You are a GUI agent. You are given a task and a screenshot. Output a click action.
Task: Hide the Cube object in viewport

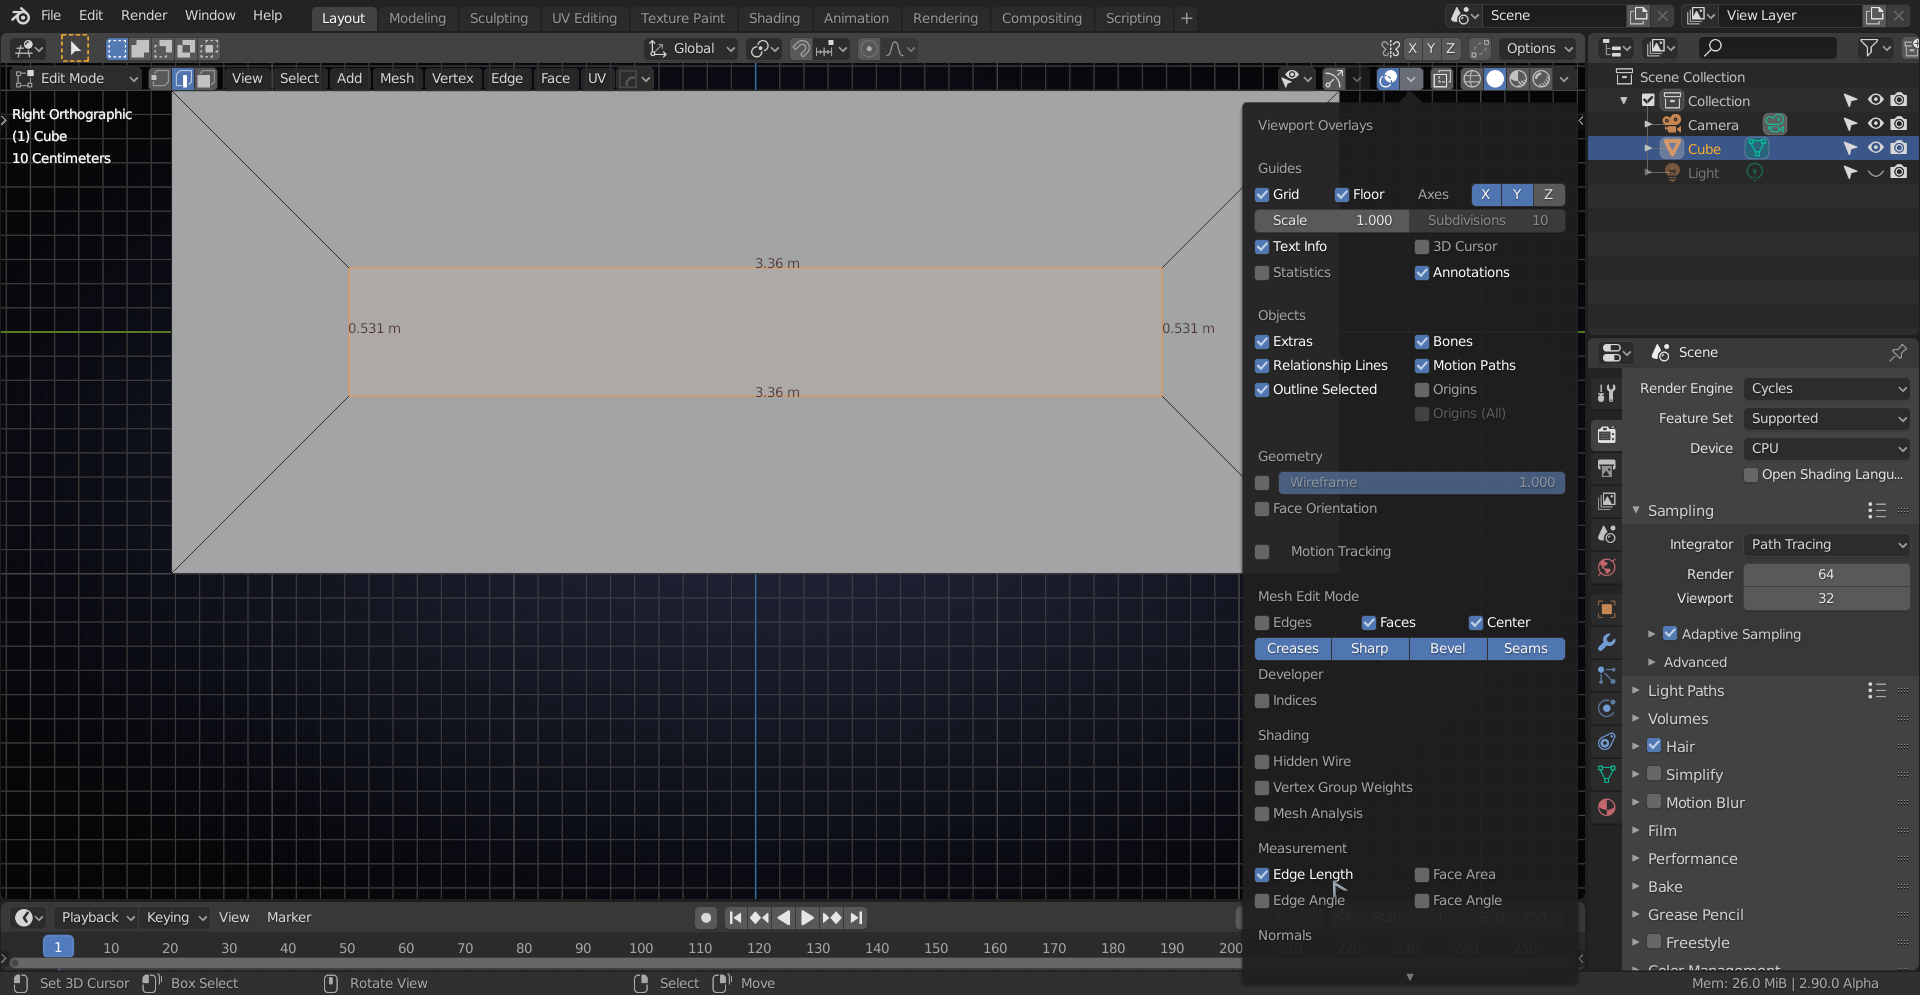pyautogui.click(x=1874, y=148)
